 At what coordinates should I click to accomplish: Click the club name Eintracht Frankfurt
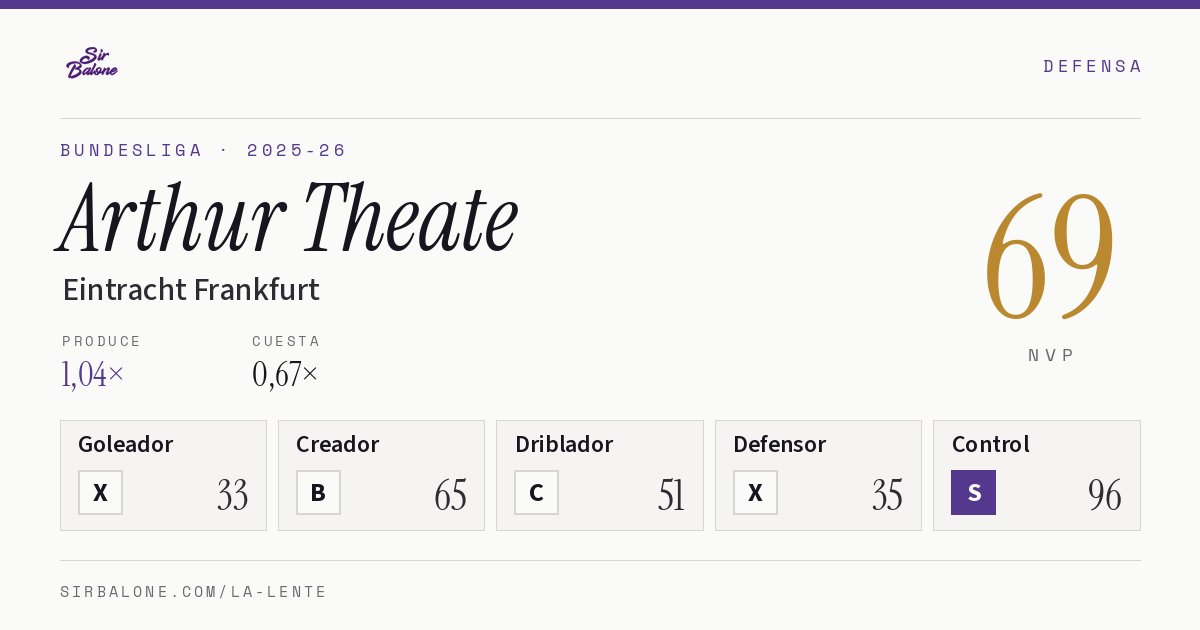pos(191,290)
